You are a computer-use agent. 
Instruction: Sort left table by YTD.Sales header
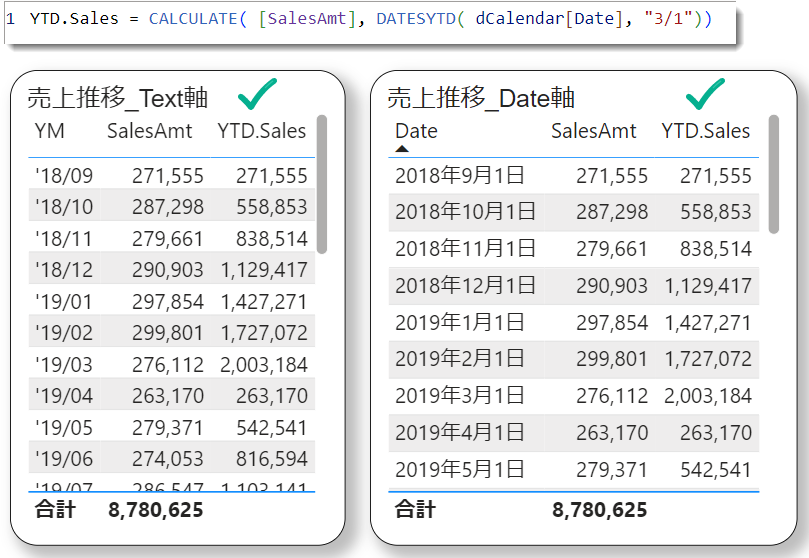(262, 131)
